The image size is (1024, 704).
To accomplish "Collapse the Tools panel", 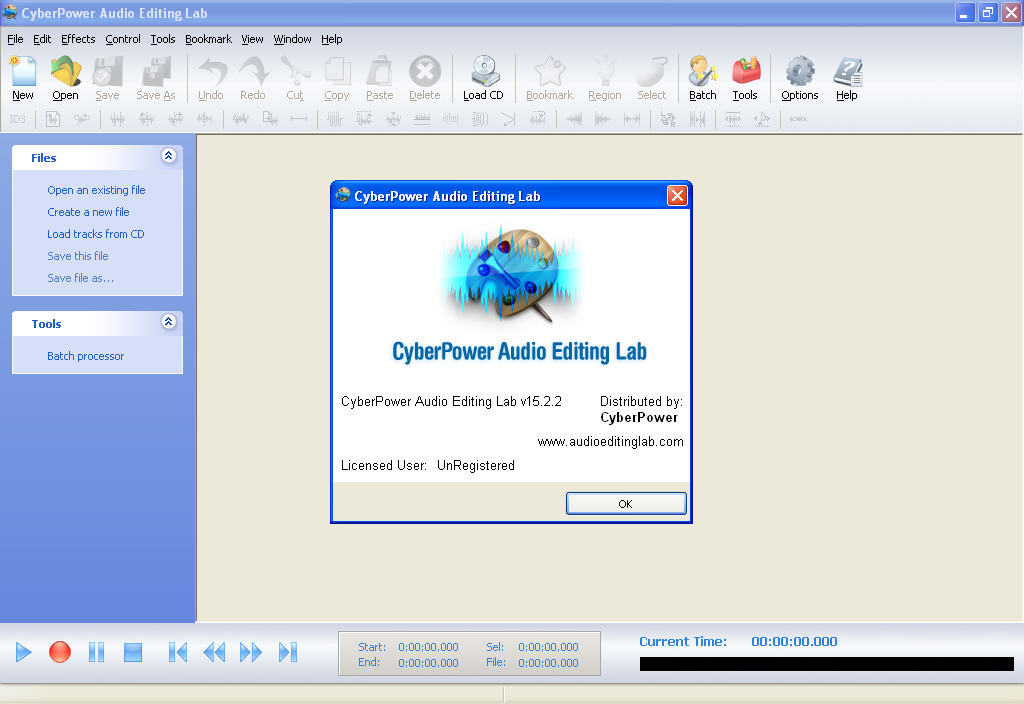I will click(x=168, y=322).
